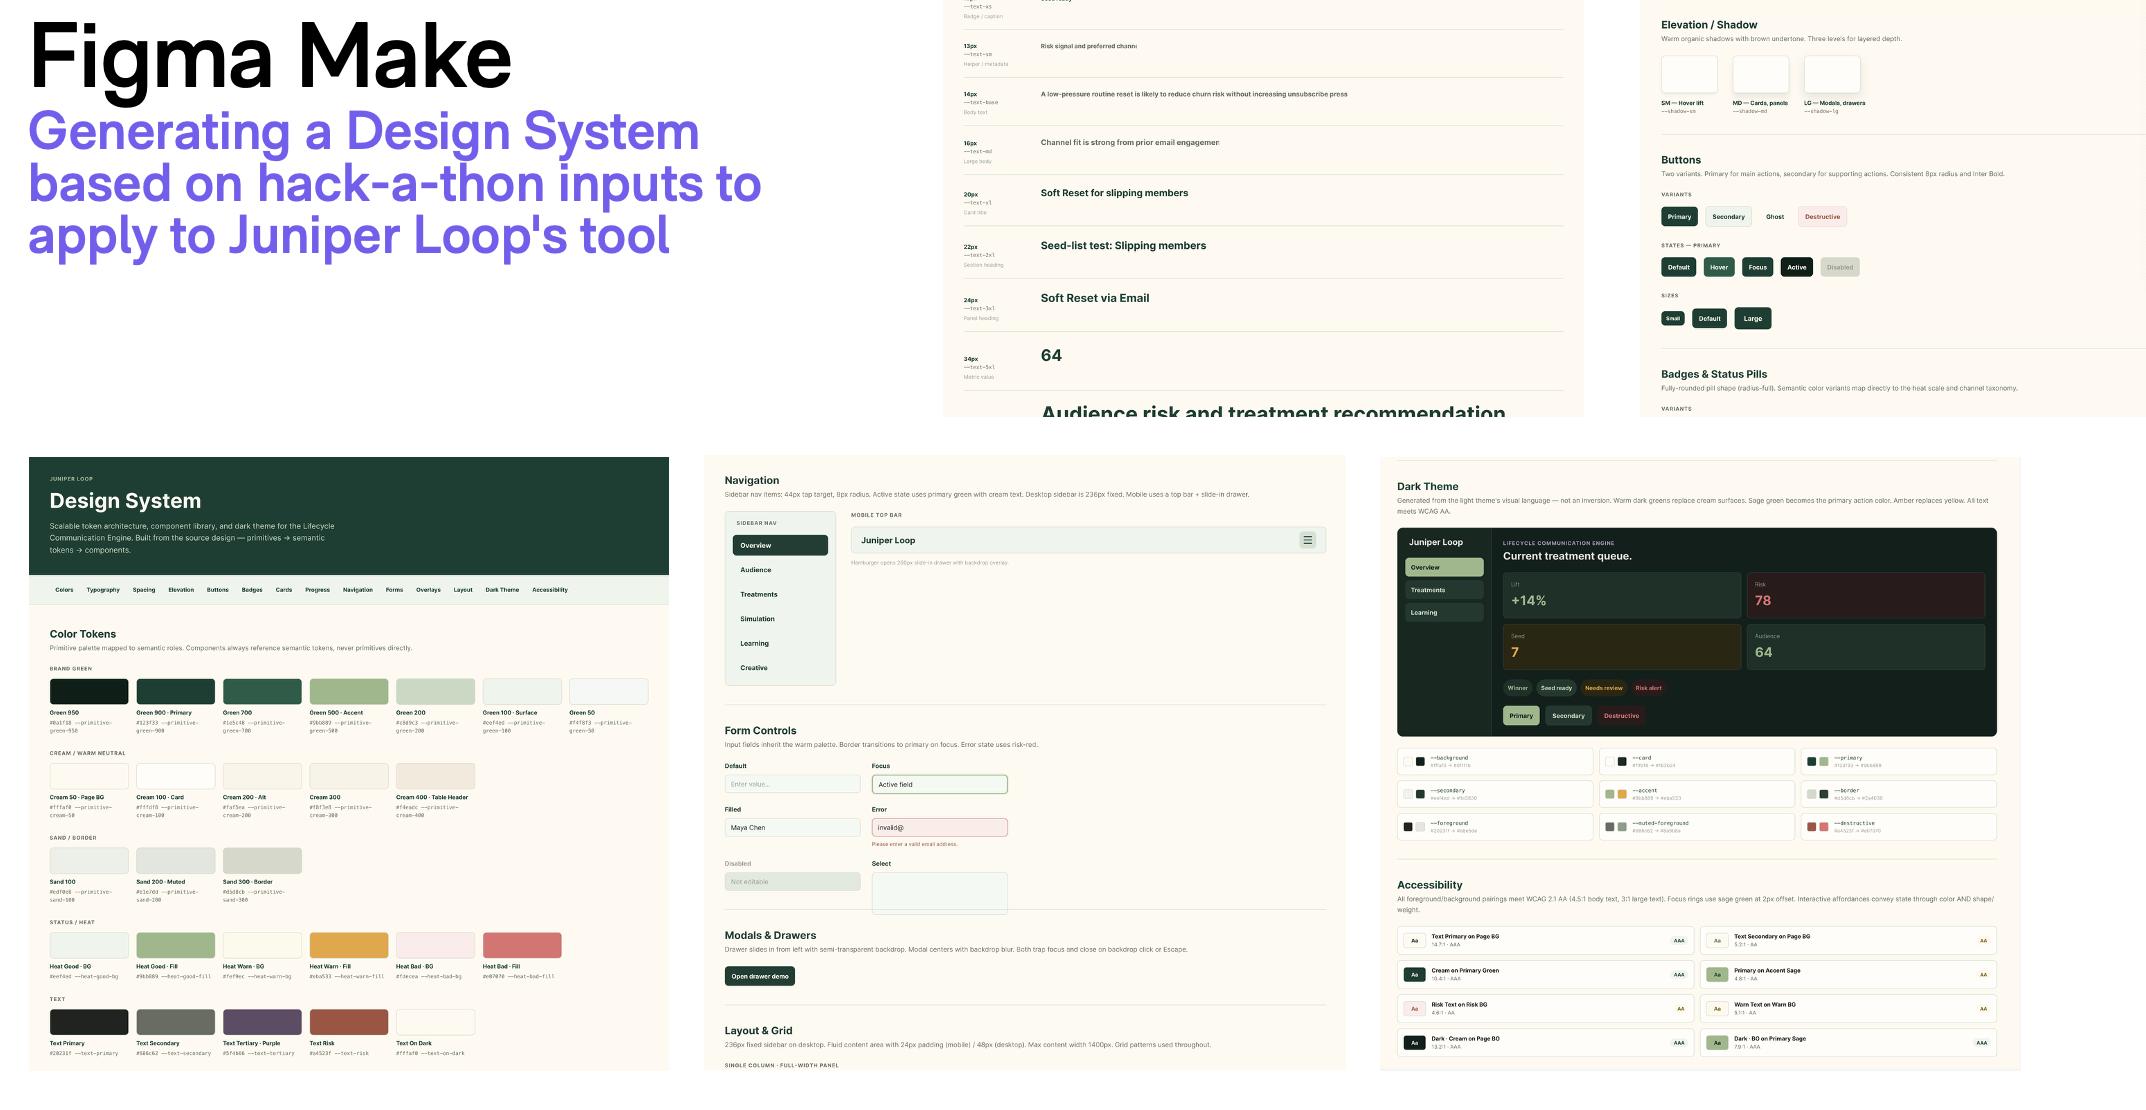This screenshot has width=2146, height=1110.
Task: Select Overview in the light sidebar nav
Action: (x=780, y=545)
